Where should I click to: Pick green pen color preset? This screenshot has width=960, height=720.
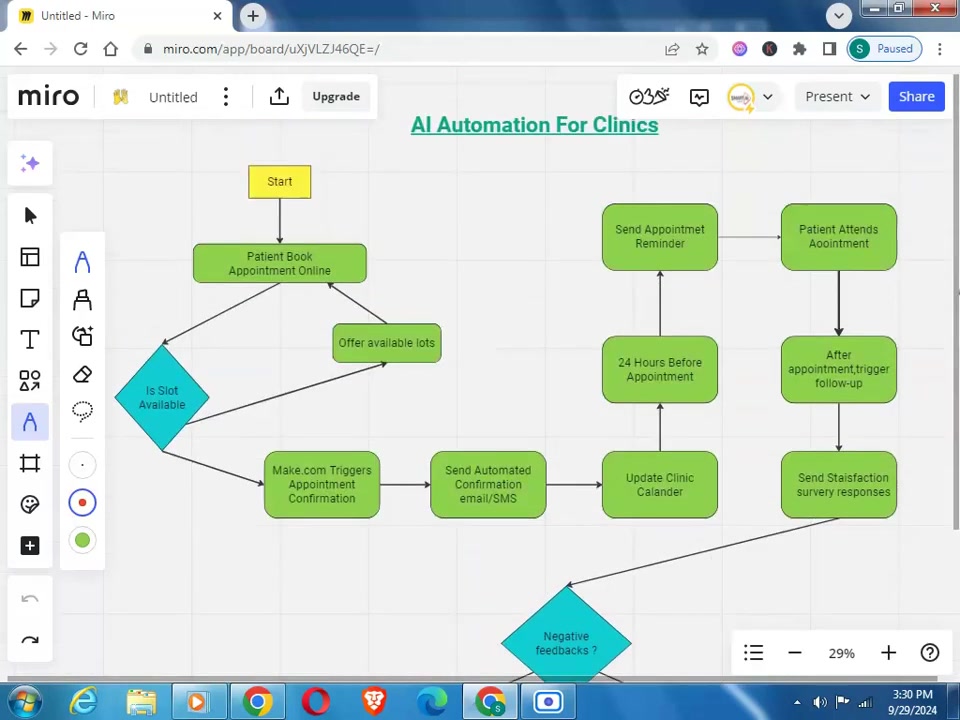tap(83, 540)
